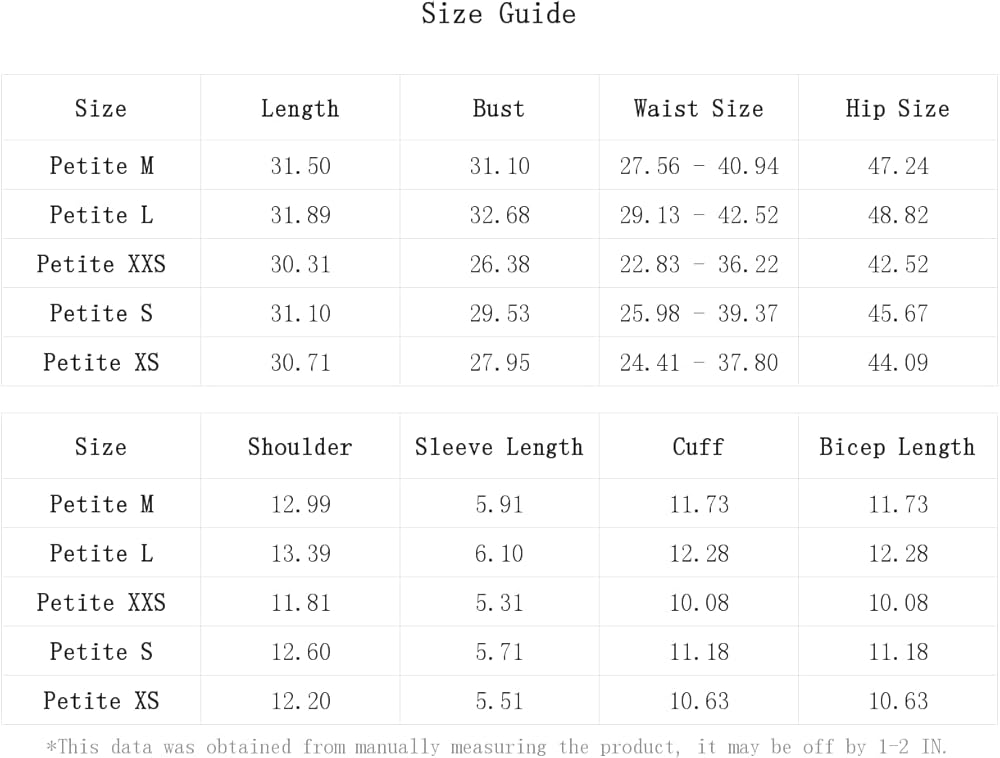Click the waist range 22.83 - 36.22
1000x758 pixels.
[x=698, y=264]
